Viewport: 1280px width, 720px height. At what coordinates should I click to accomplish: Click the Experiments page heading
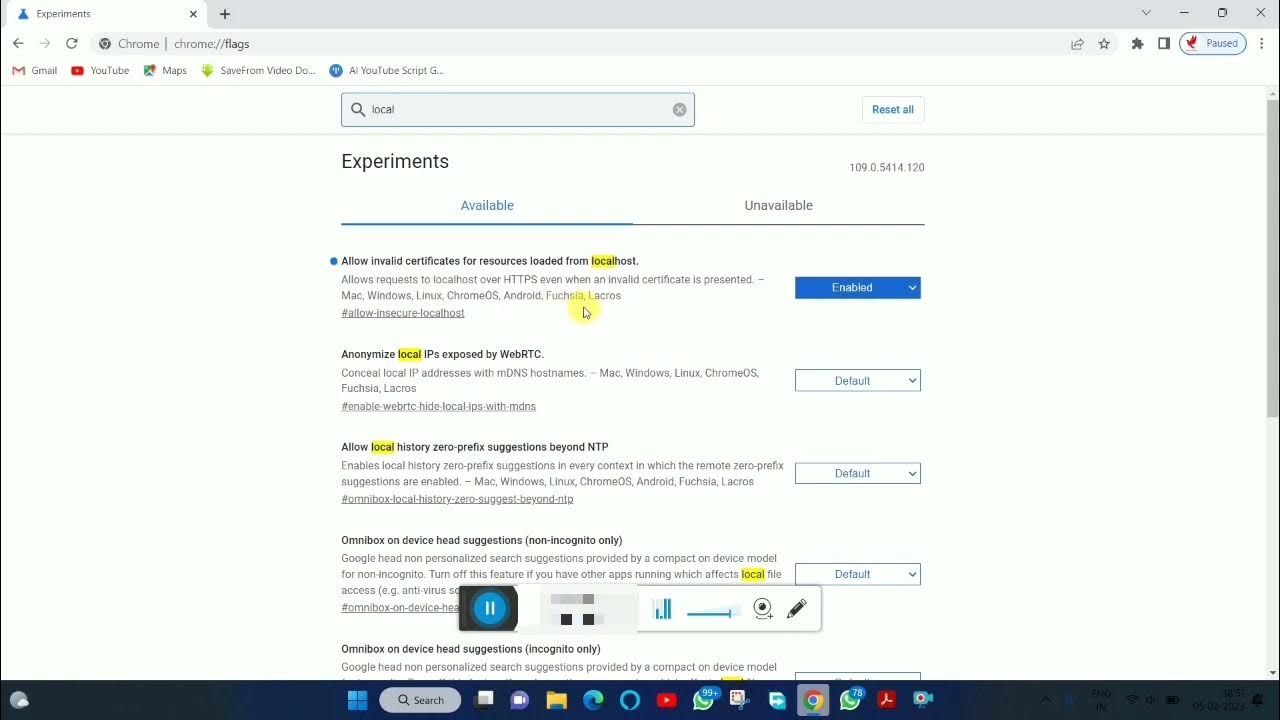tap(395, 162)
